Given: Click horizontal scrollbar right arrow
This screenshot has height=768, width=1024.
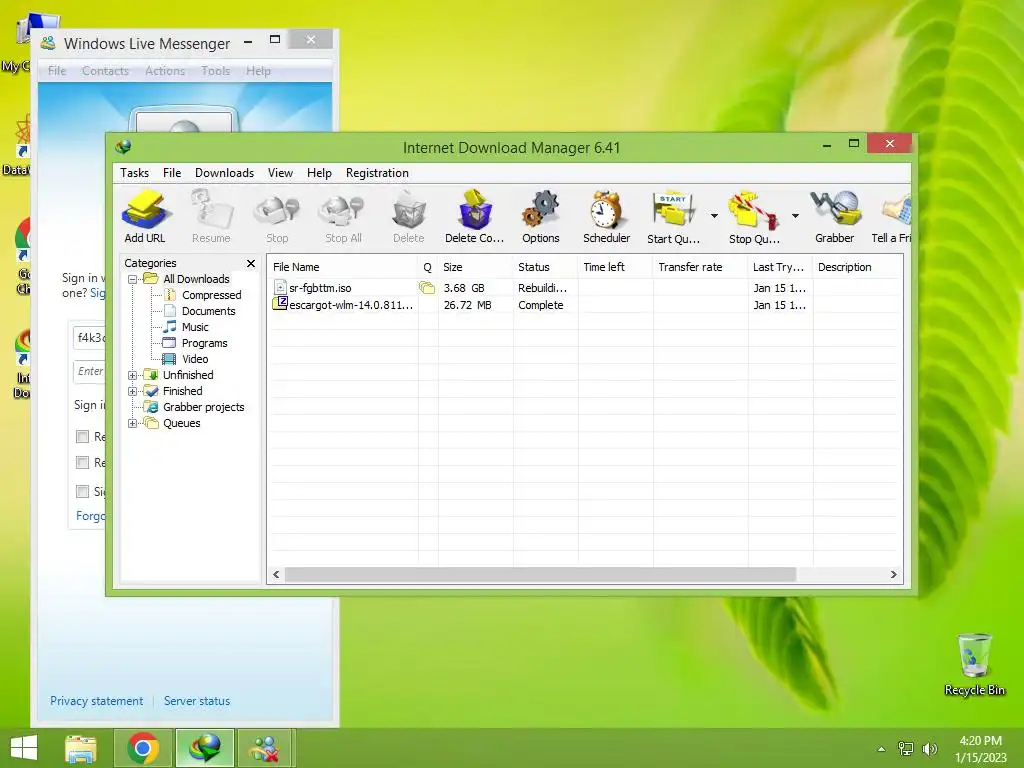Looking at the screenshot, I should tap(893, 575).
